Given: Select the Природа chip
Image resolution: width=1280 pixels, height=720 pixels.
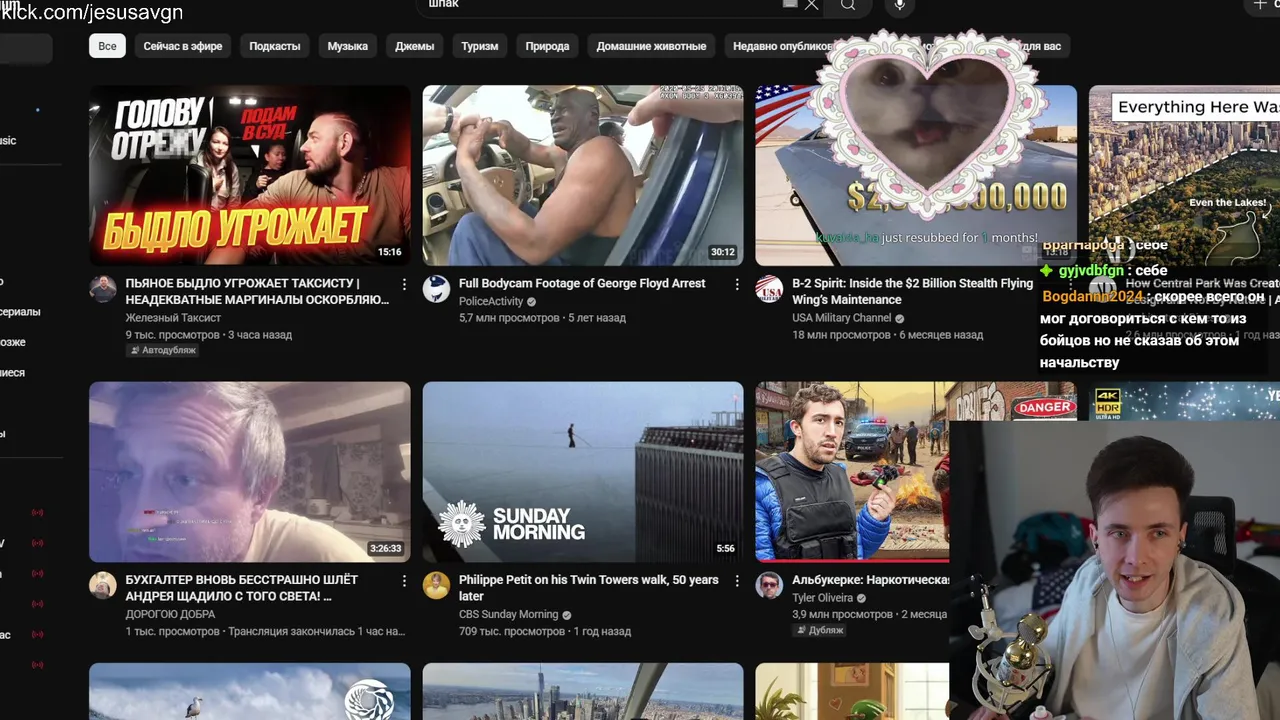Looking at the screenshot, I should pos(548,46).
